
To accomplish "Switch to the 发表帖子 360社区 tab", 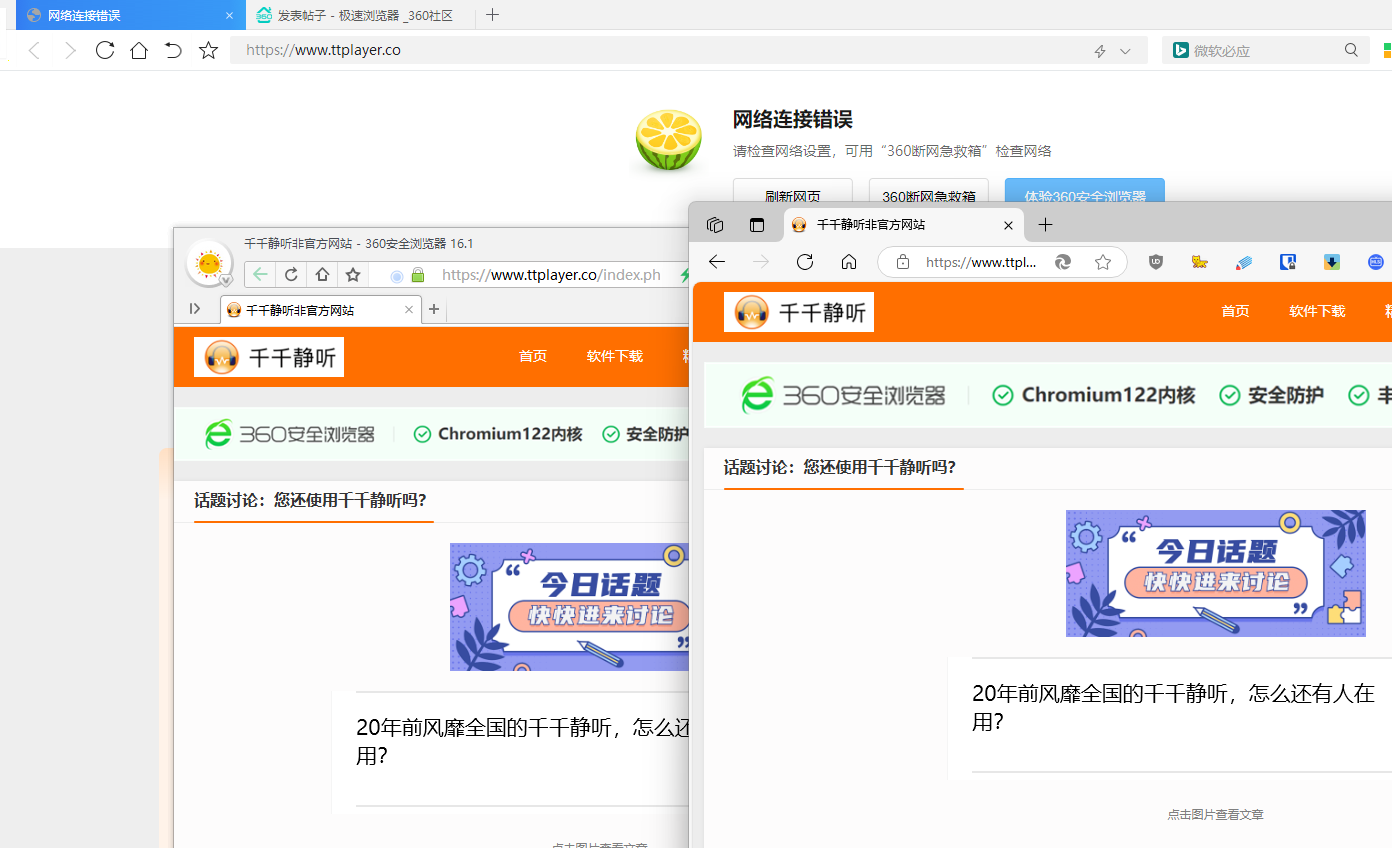I will (360, 15).
